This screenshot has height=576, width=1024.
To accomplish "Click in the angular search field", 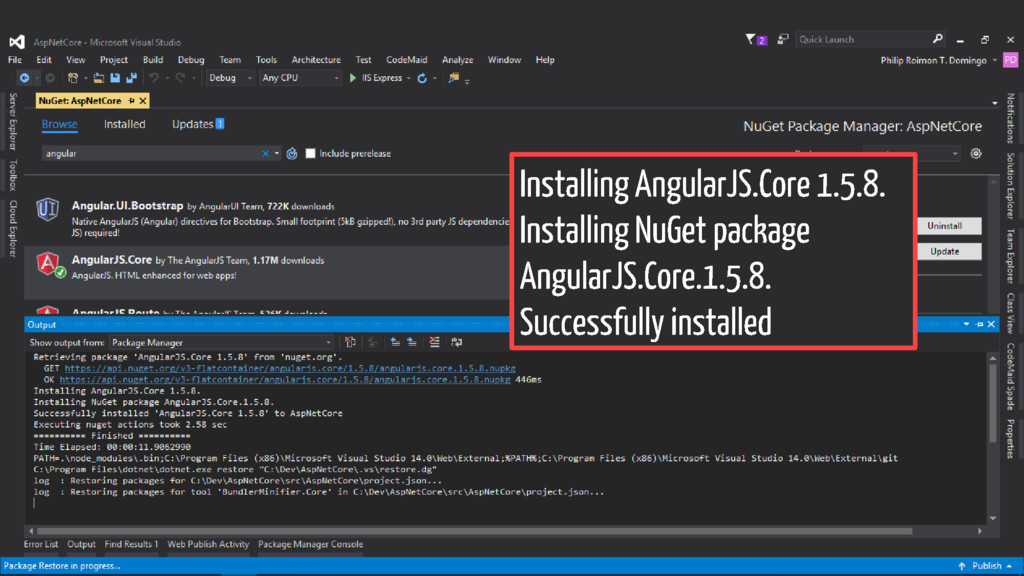I will click(152, 153).
